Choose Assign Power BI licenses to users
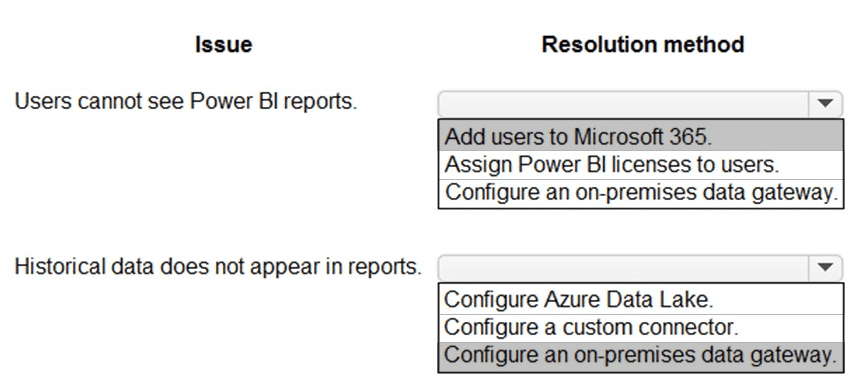856x380 pixels. 640,164
